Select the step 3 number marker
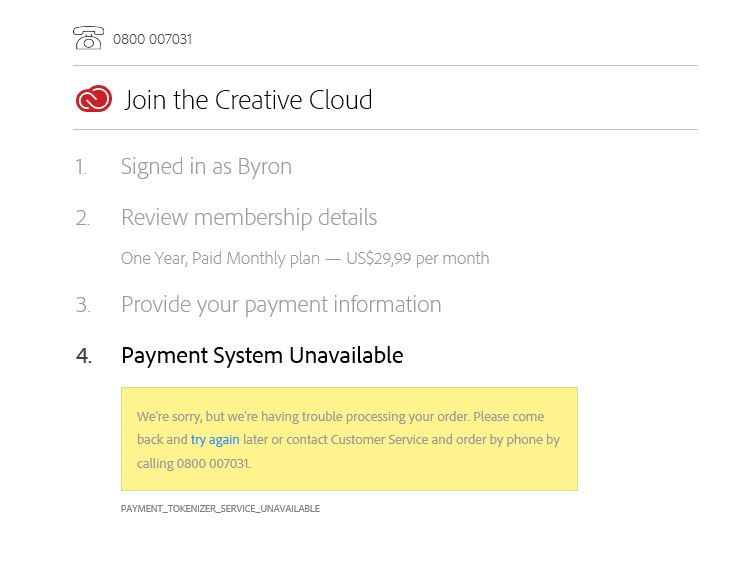 82,305
